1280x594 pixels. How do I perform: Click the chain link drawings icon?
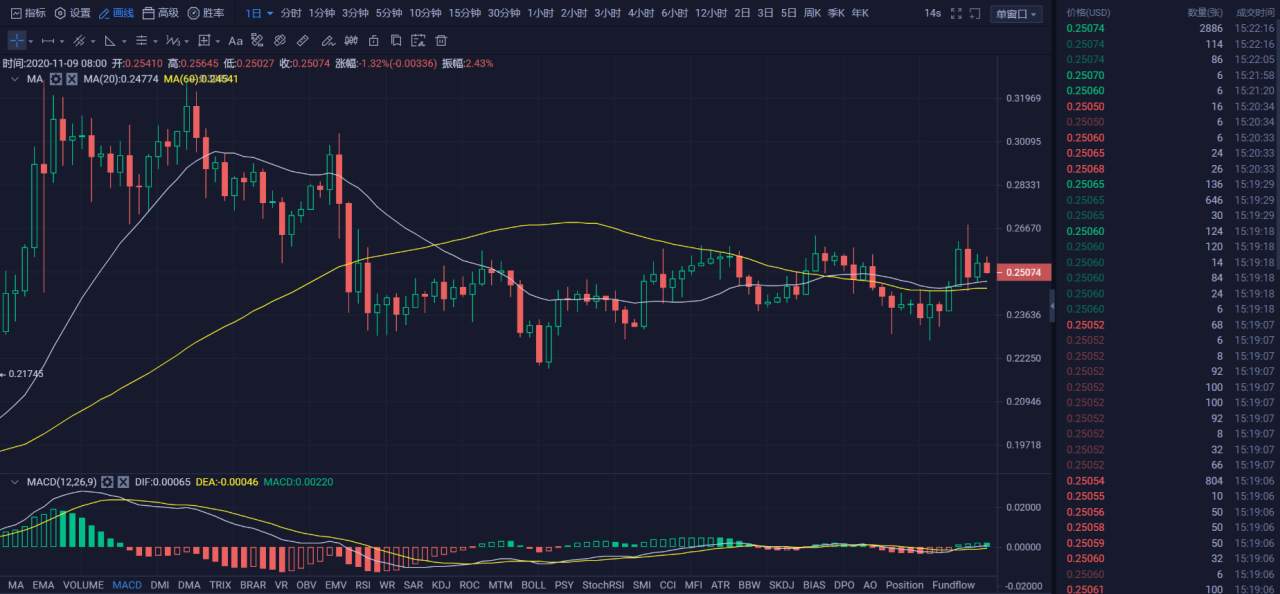[279, 41]
